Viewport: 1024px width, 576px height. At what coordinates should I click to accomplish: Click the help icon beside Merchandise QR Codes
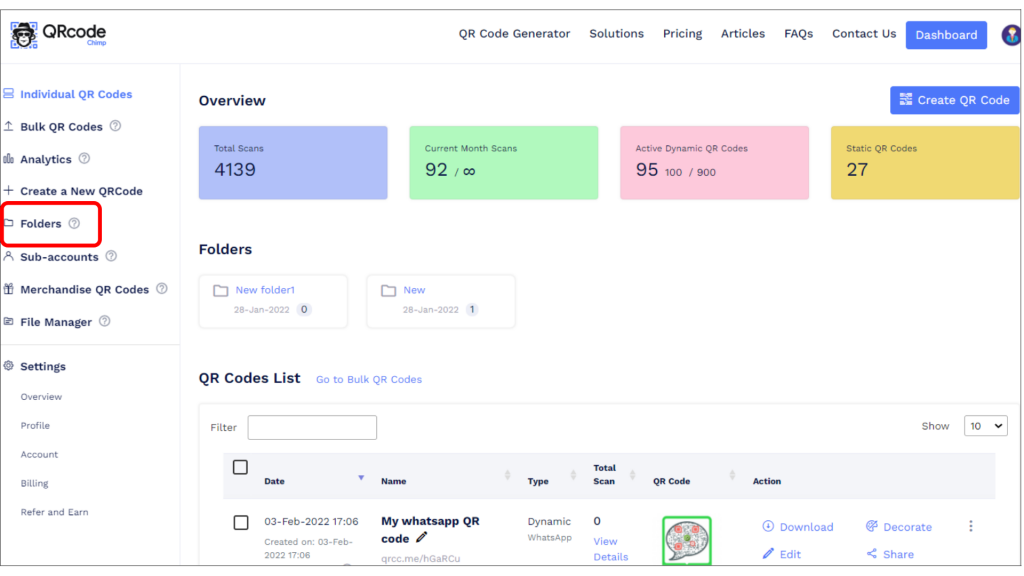click(162, 289)
